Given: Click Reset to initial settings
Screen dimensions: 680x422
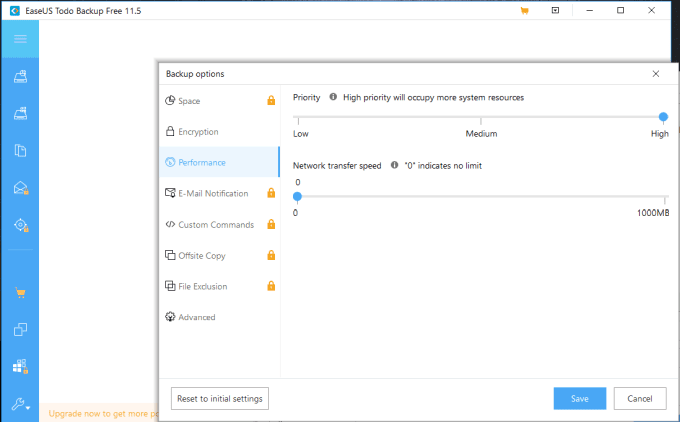Looking at the screenshot, I should [220, 399].
